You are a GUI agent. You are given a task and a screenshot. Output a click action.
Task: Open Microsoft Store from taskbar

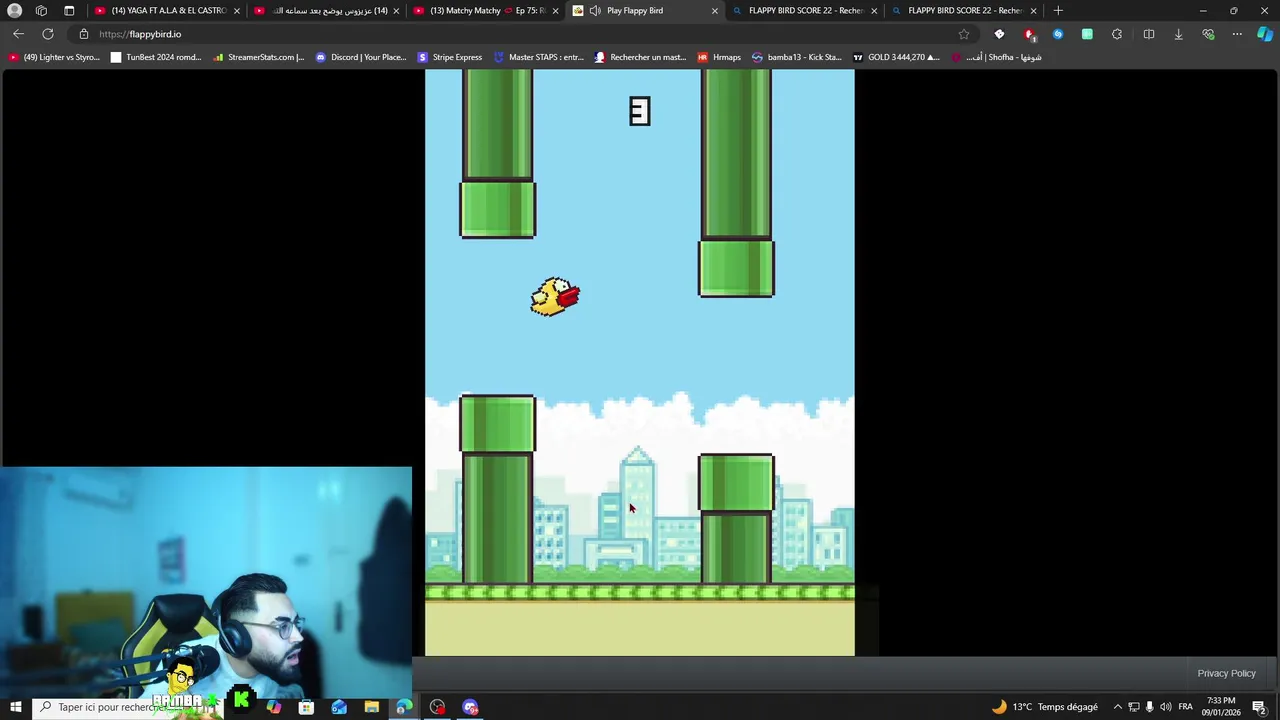(306, 707)
